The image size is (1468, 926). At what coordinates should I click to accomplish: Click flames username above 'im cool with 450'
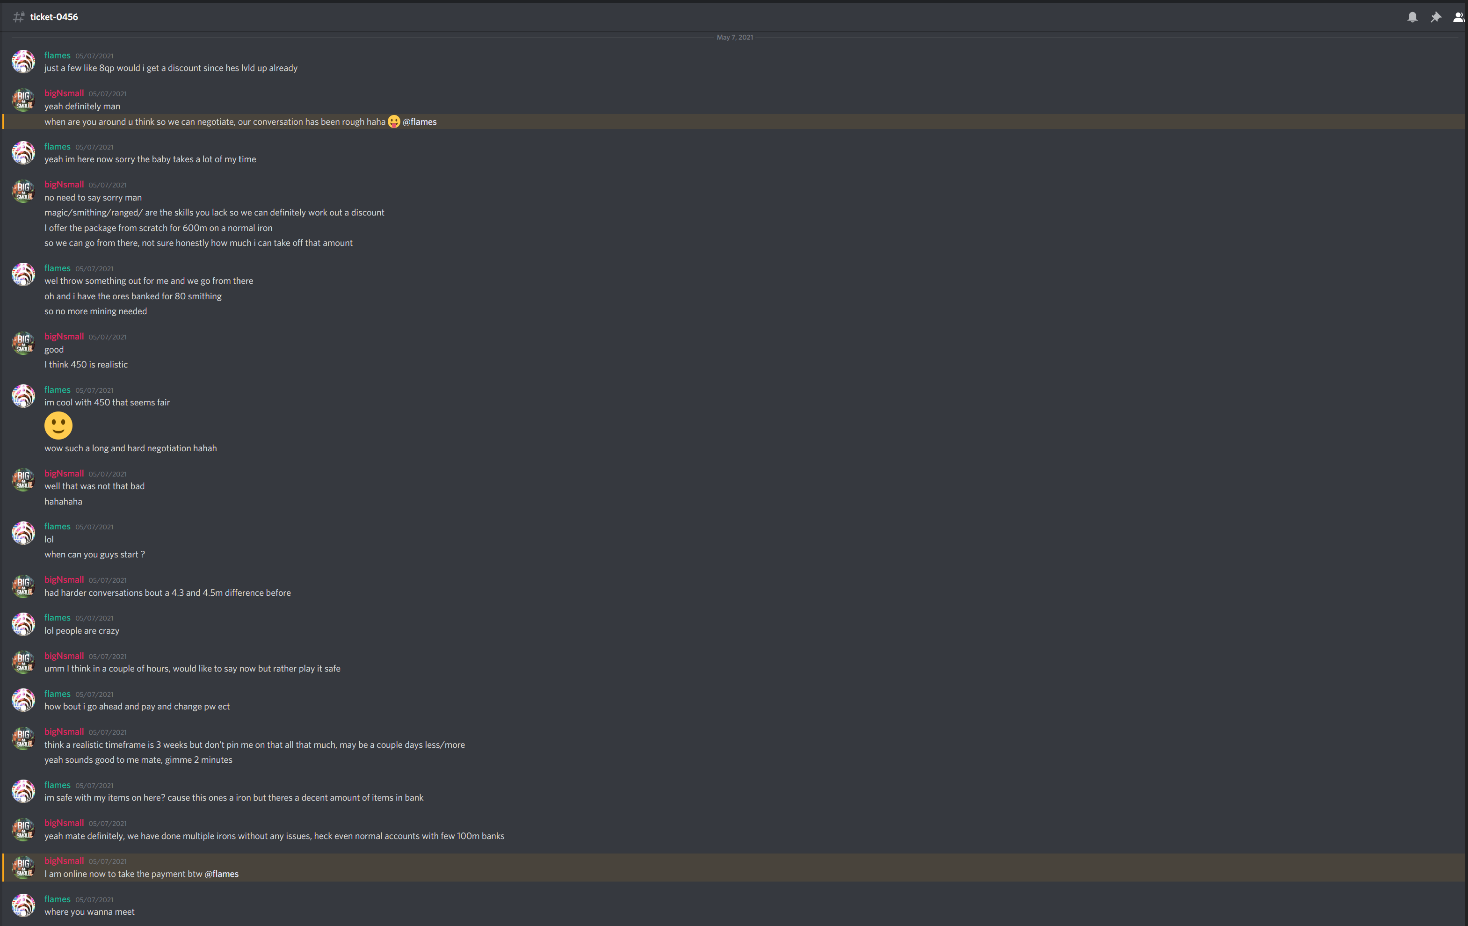click(x=57, y=390)
